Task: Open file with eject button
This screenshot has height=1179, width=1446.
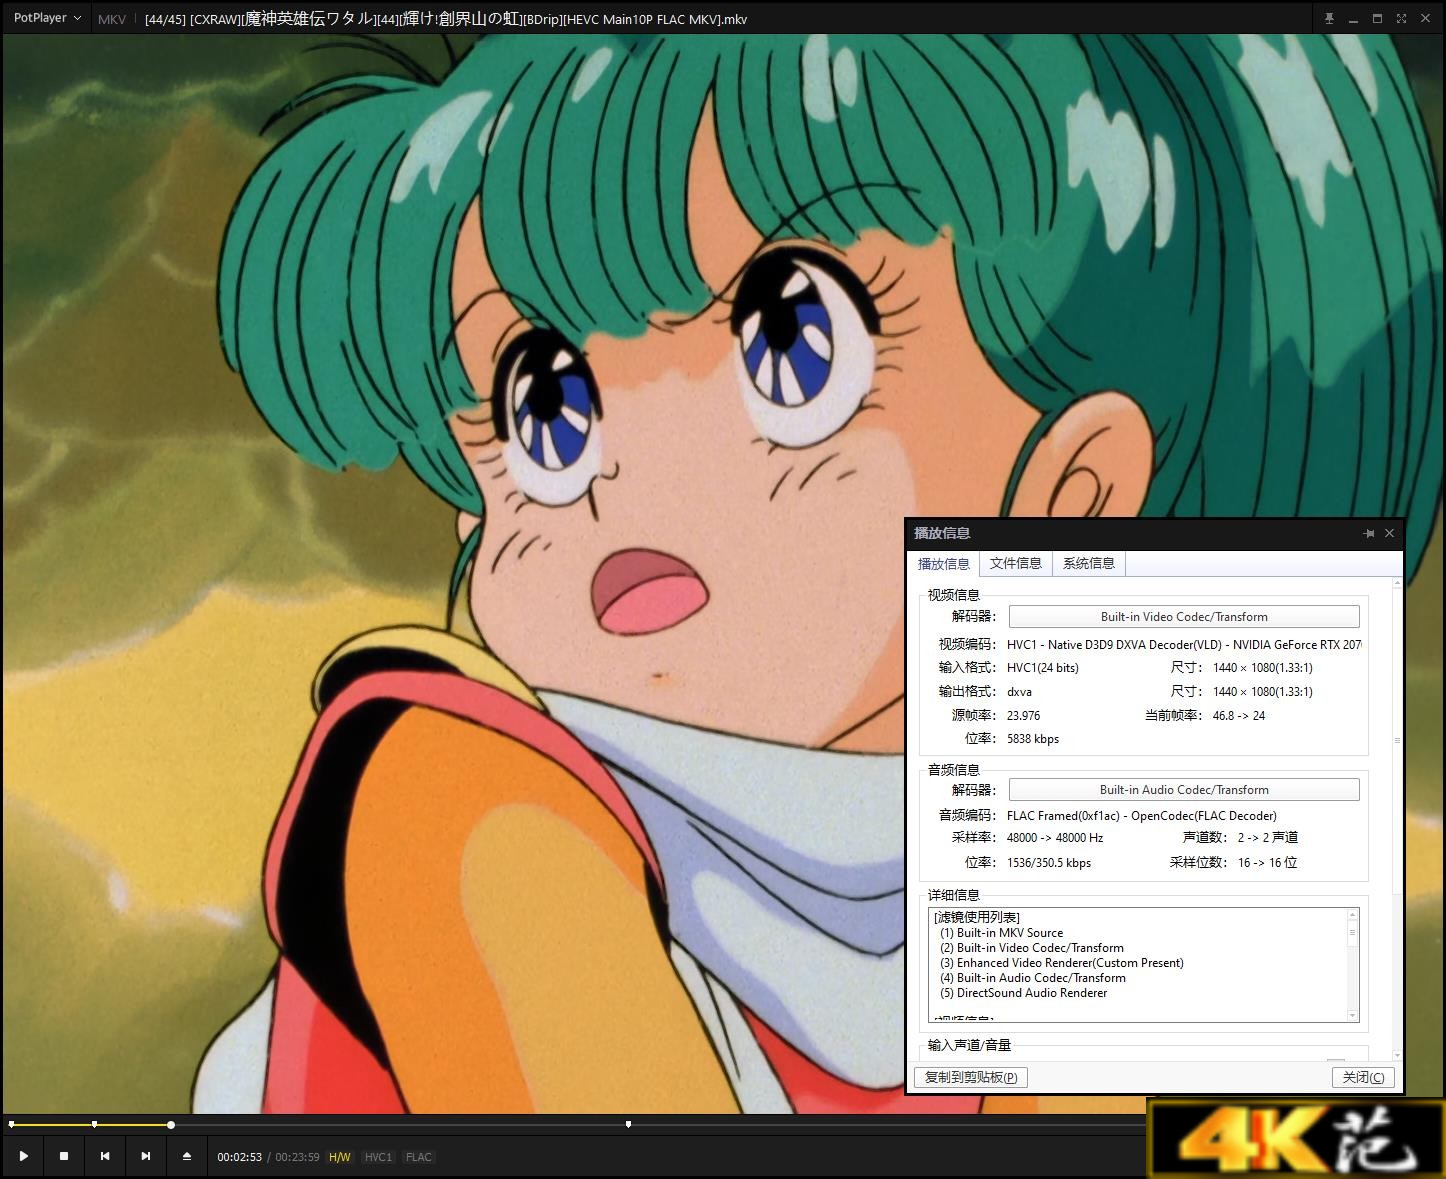Action: 187,1156
